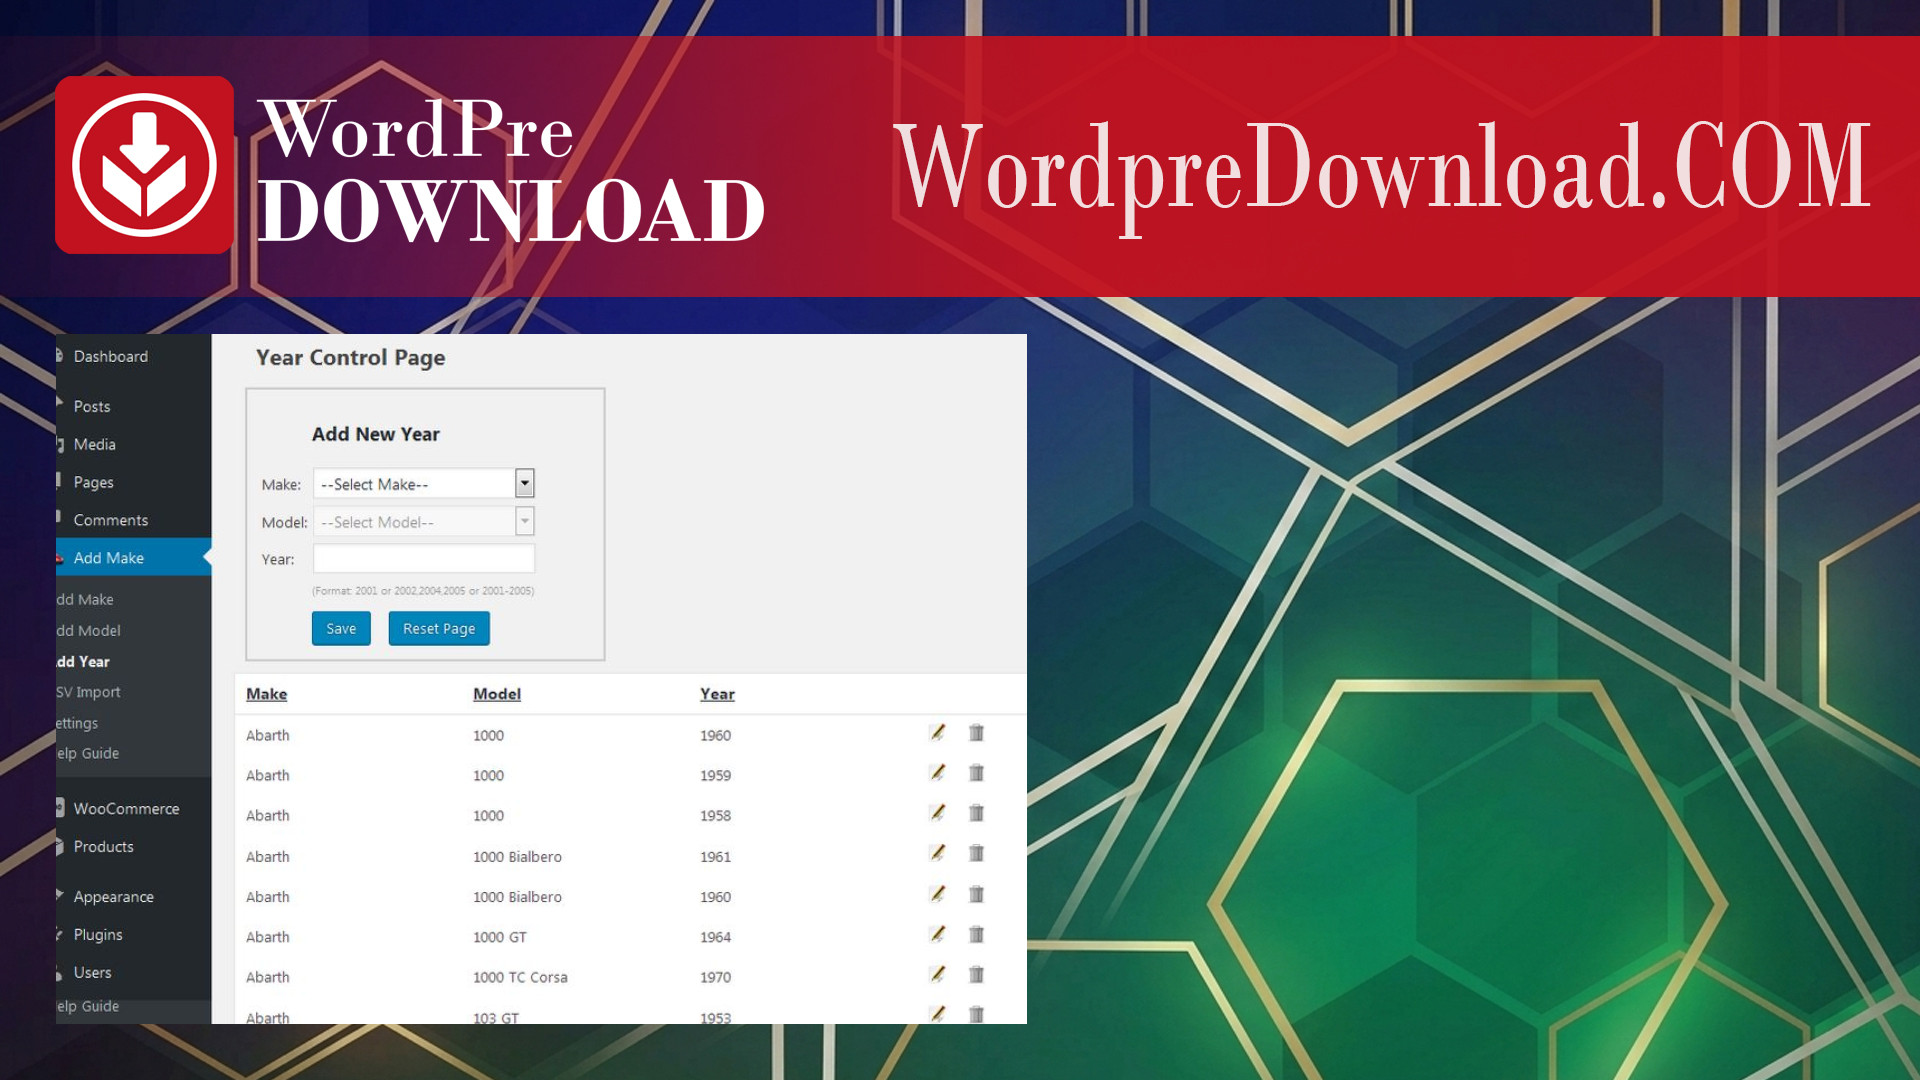
Task: Open the Settings submenu item
Action: click(77, 723)
